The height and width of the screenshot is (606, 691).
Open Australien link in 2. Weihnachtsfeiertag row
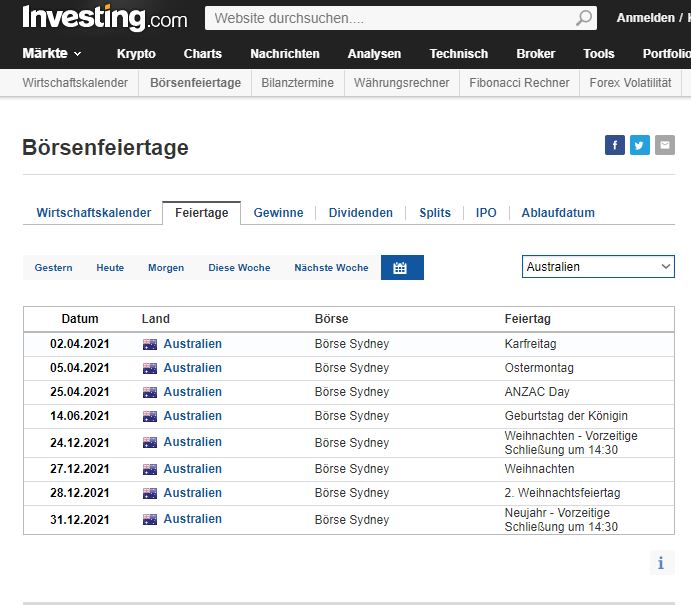[x=193, y=492]
